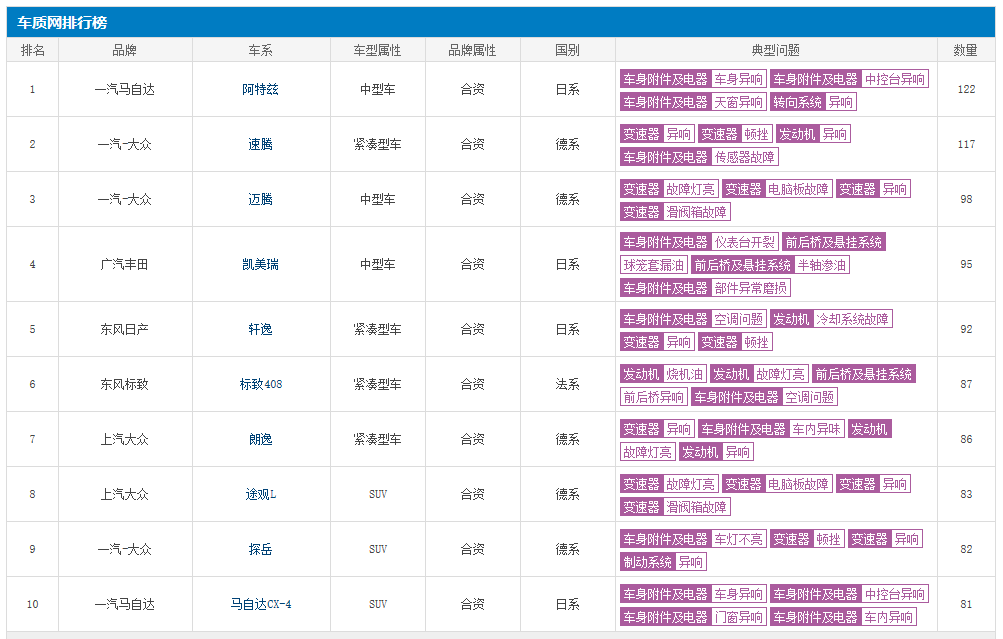Viewport: 1003px width, 639px height.
Task: Click the 车质网排行榜 title
Action: (x=62, y=23)
